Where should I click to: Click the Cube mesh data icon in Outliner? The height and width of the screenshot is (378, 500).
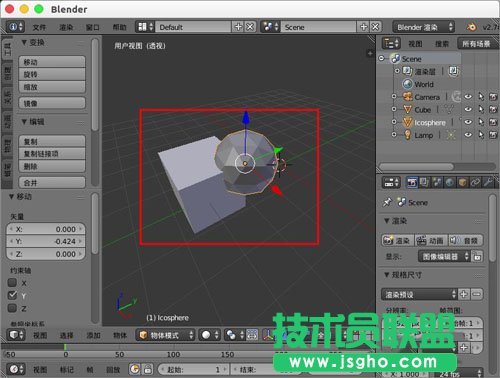click(449, 109)
